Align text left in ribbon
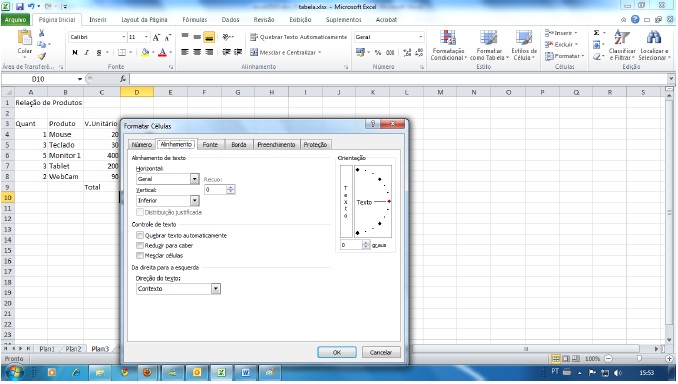678x384 pixels. pos(185,52)
